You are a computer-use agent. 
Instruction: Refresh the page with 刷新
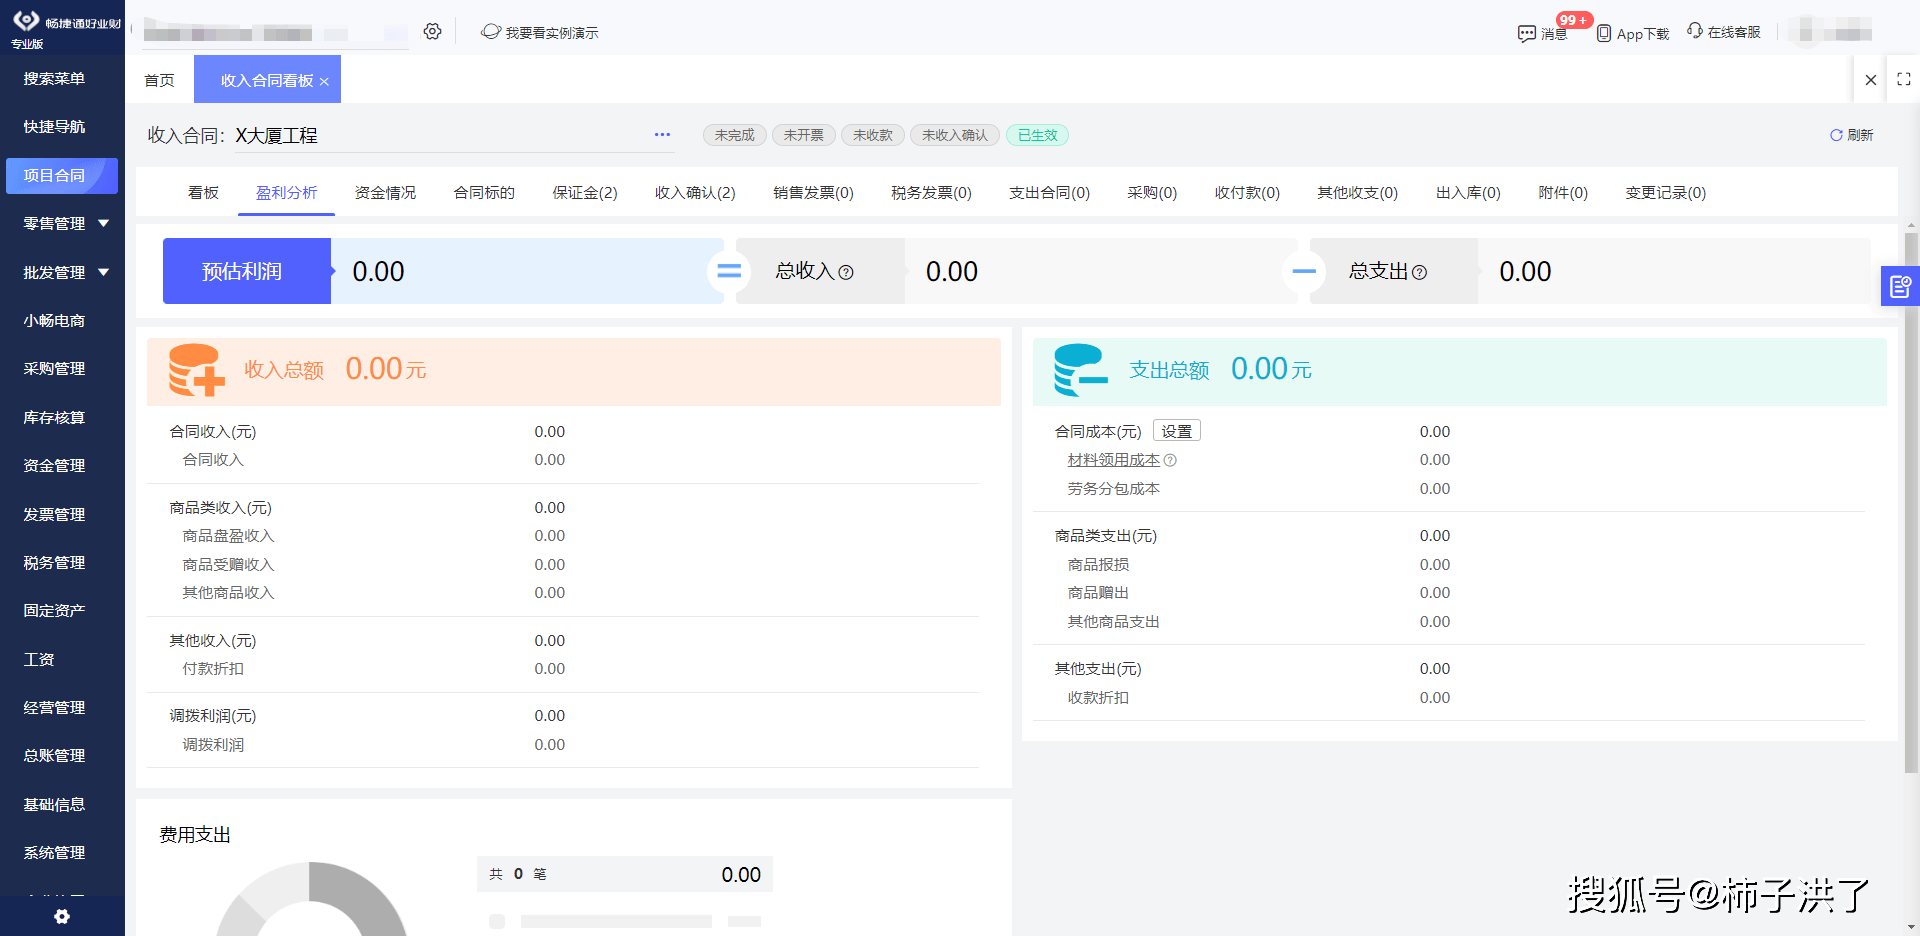click(x=1851, y=135)
